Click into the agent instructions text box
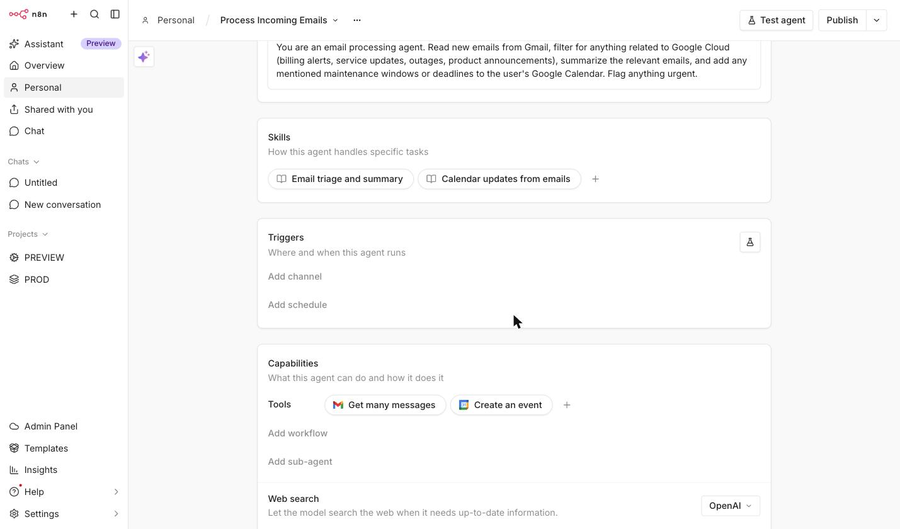 point(514,63)
